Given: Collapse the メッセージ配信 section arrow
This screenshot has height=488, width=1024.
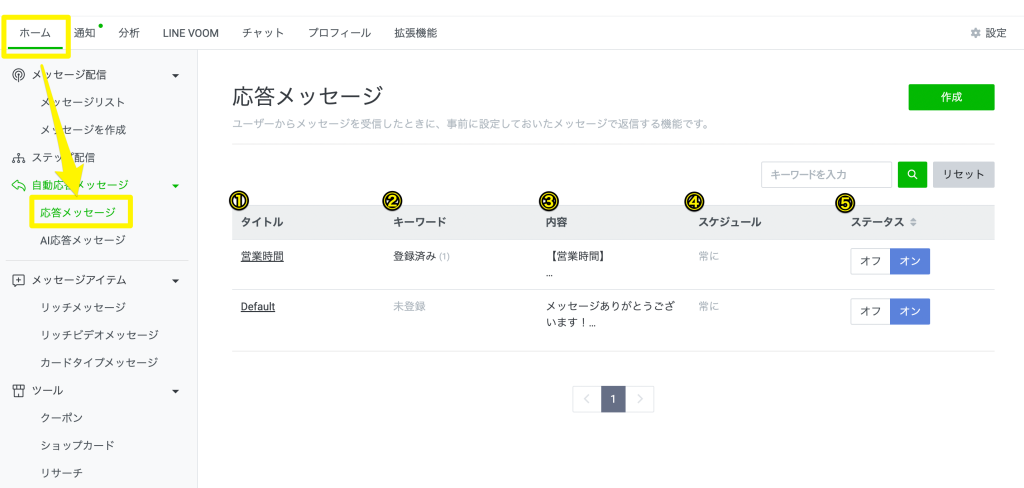Looking at the screenshot, I should click(176, 75).
